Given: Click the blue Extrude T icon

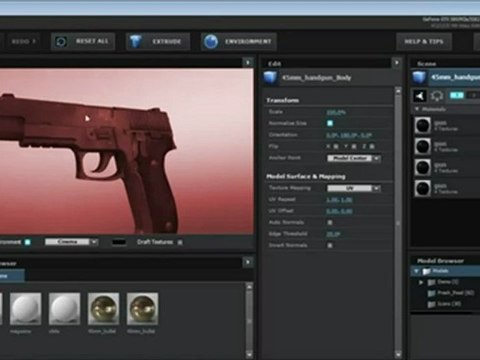Looking at the screenshot, I should [135, 41].
